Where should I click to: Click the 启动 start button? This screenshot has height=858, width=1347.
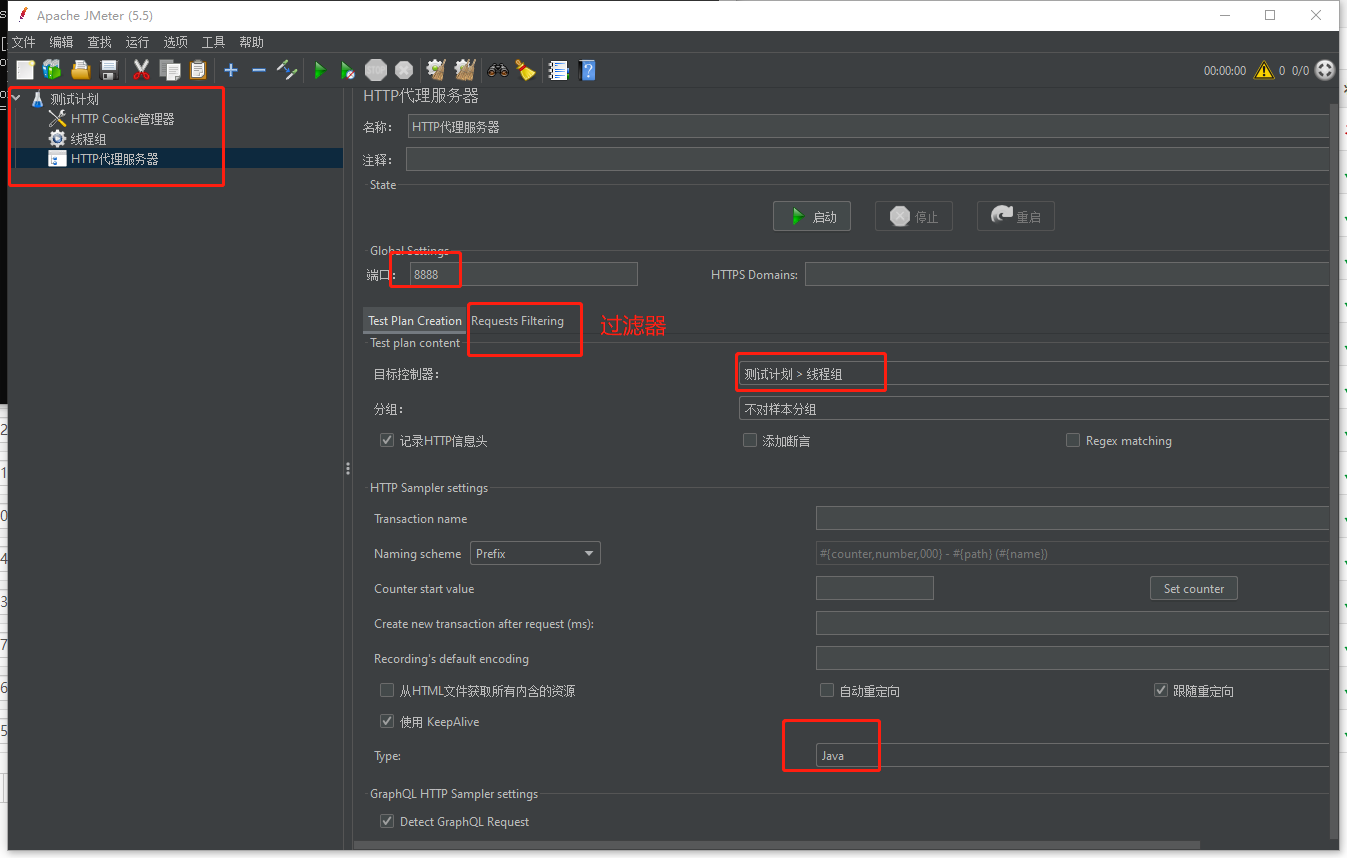coord(812,216)
